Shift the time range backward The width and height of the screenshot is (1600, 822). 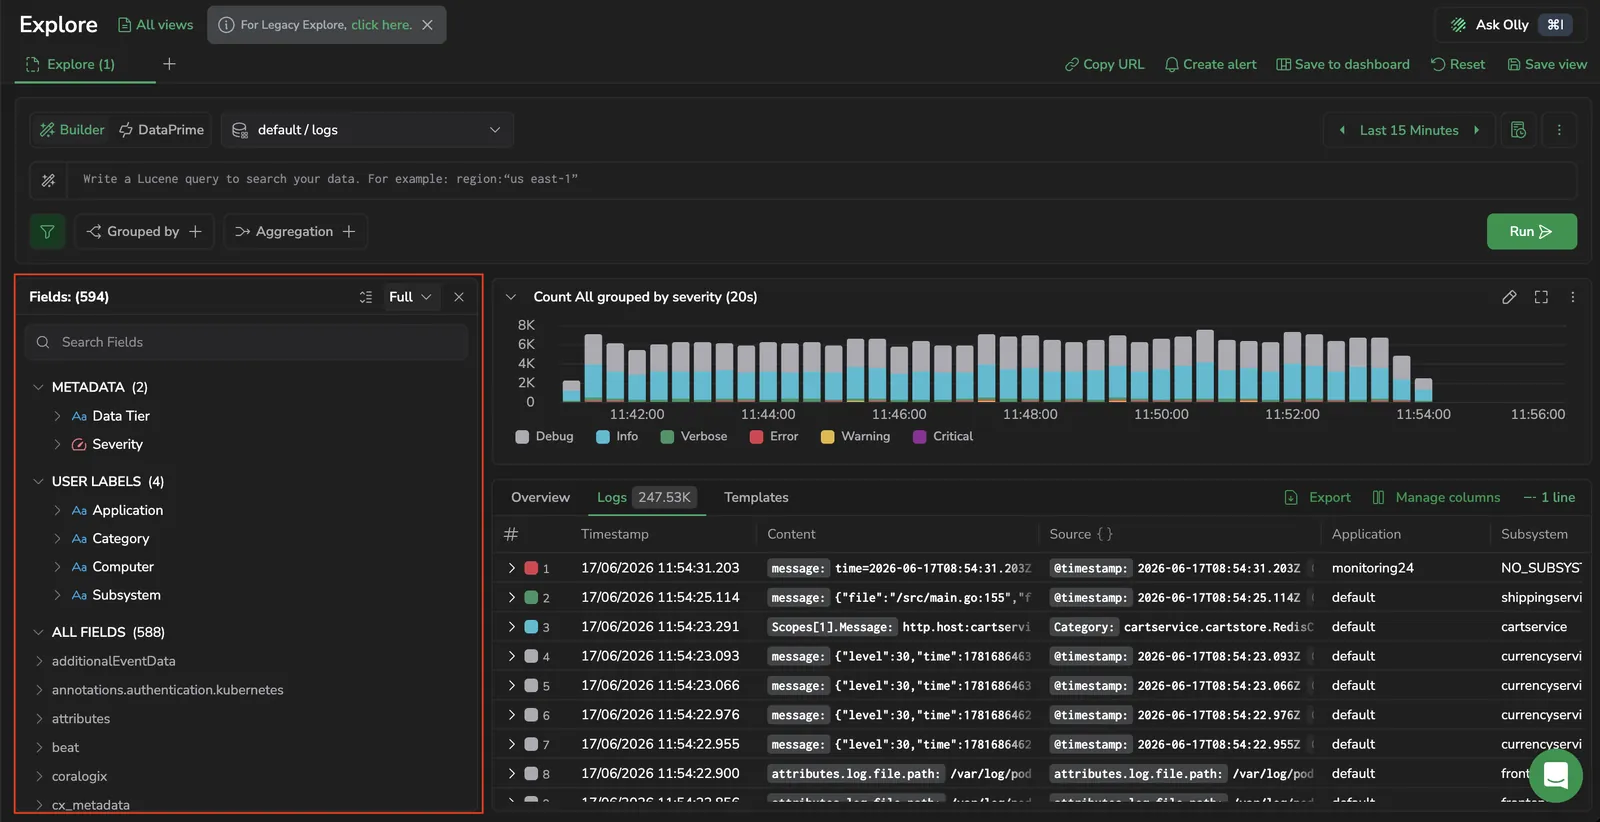pyautogui.click(x=1342, y=130)
